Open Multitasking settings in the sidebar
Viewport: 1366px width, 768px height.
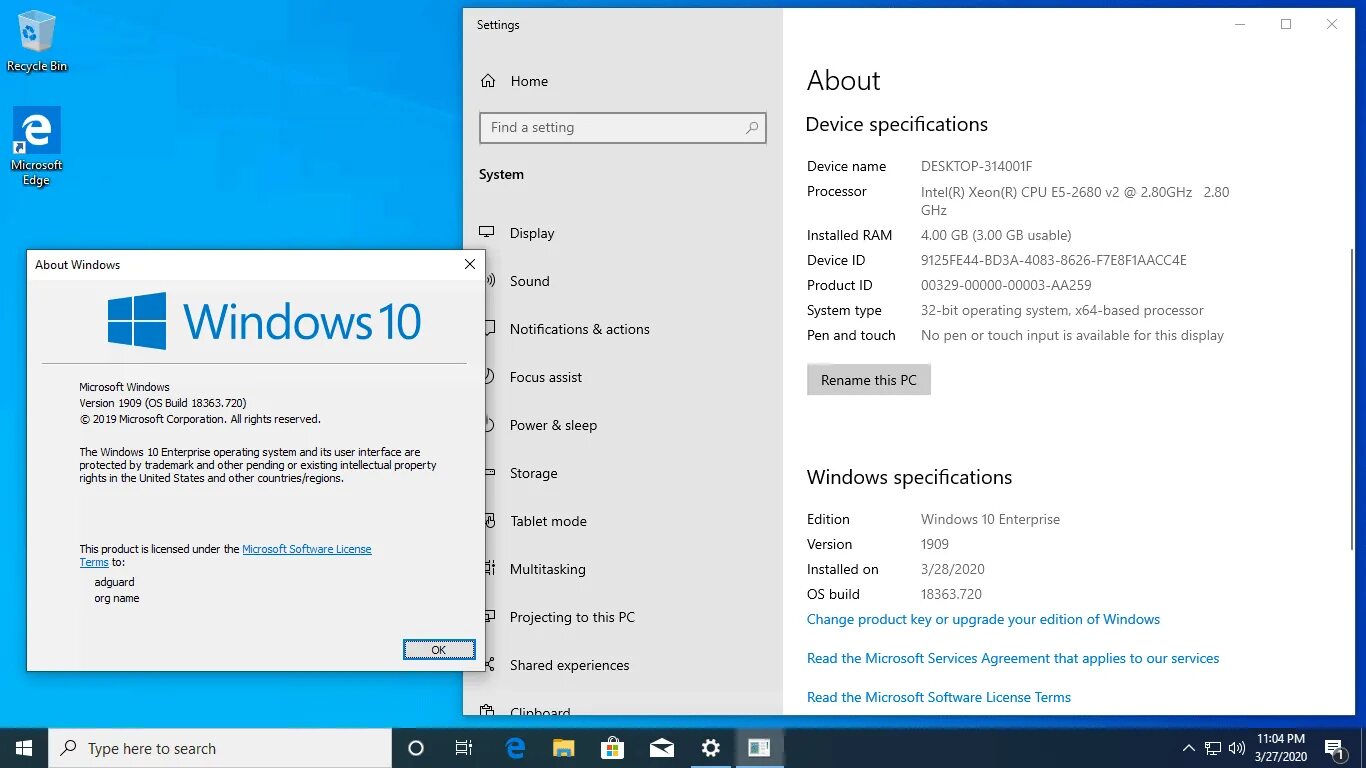pos(548,569)
